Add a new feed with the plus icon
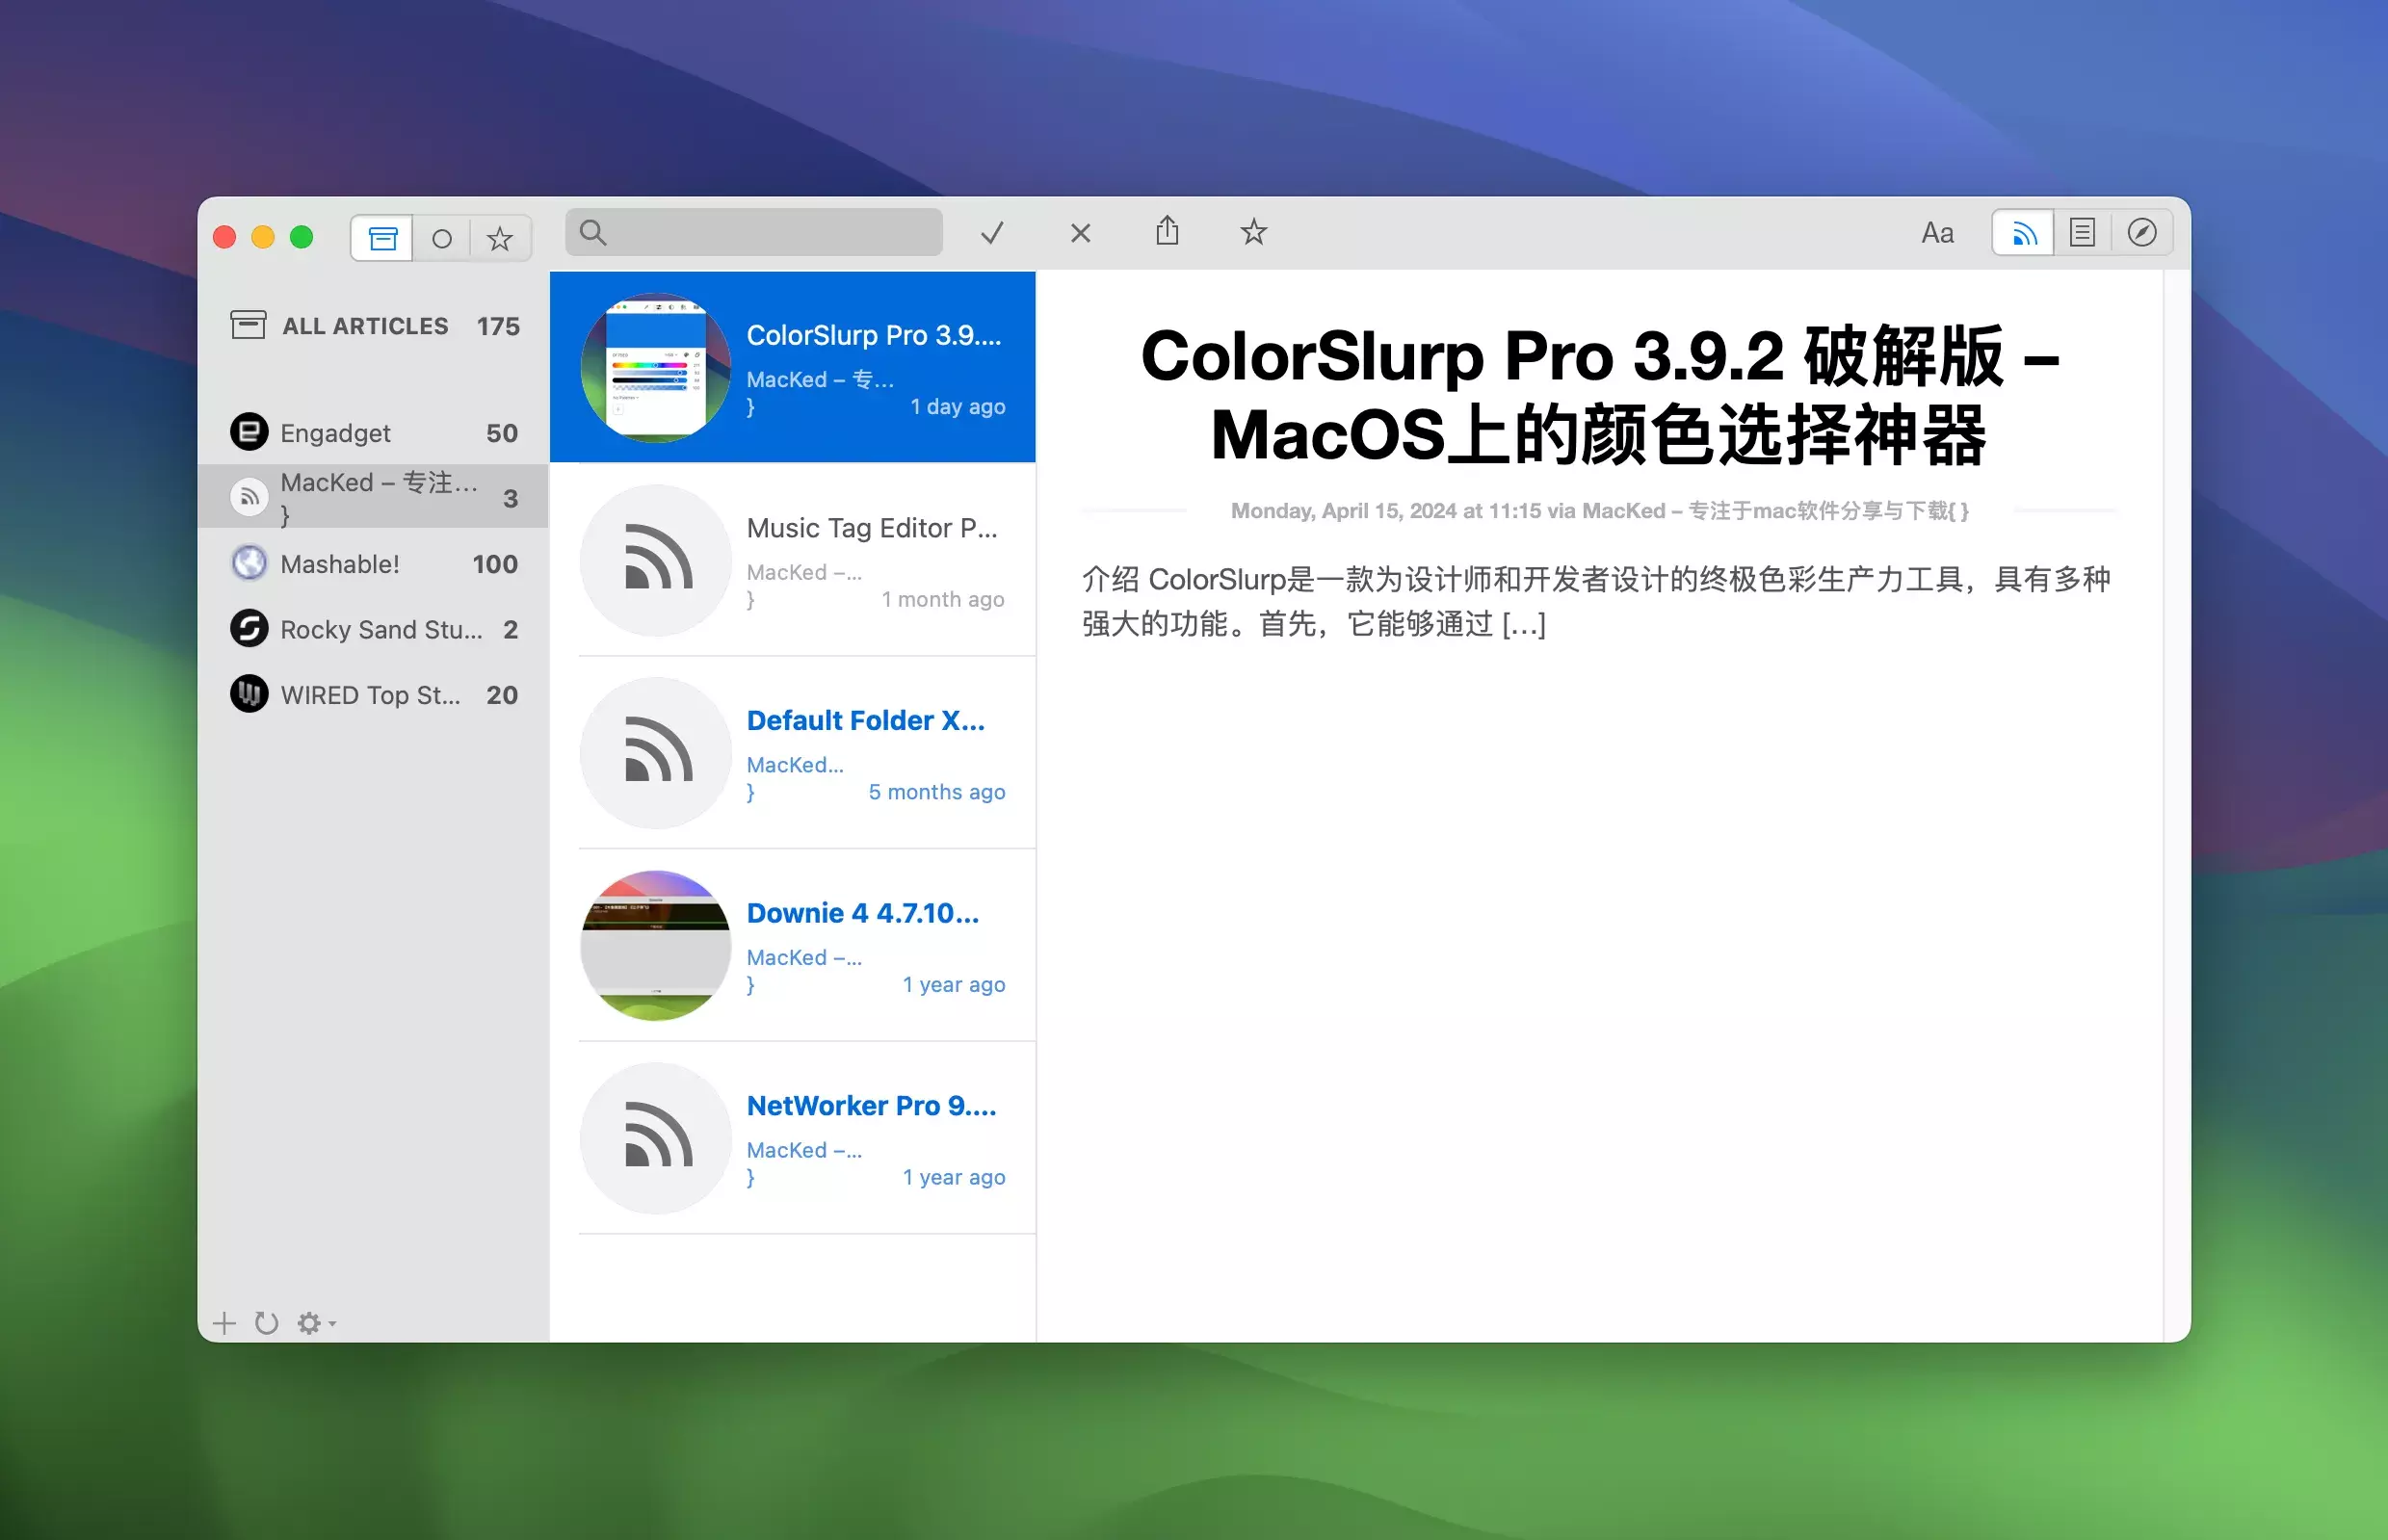The image size is (2388, 1540). [224, 1322]
